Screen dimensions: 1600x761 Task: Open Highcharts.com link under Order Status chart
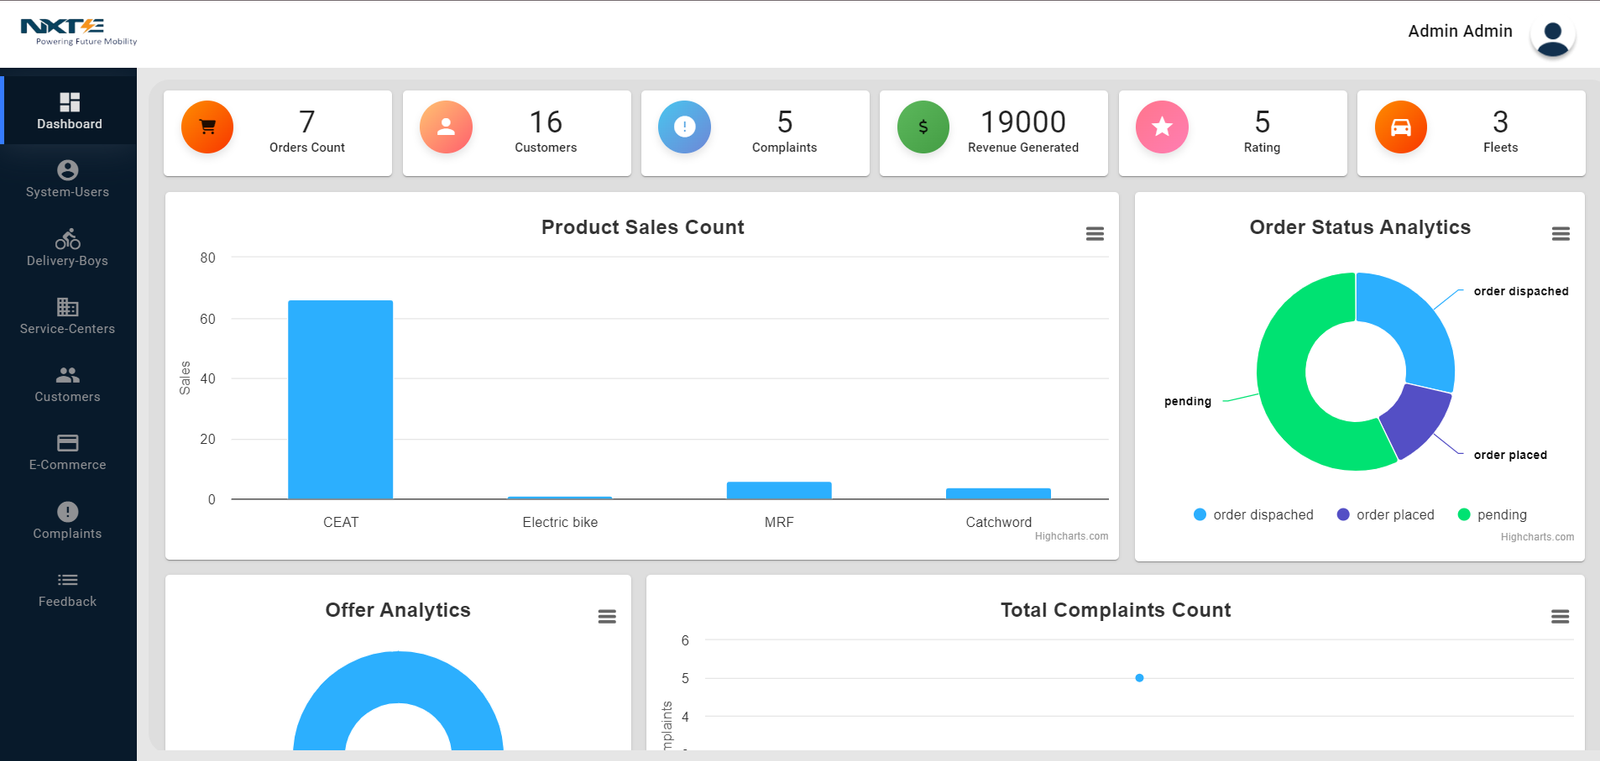[1537, 537]
